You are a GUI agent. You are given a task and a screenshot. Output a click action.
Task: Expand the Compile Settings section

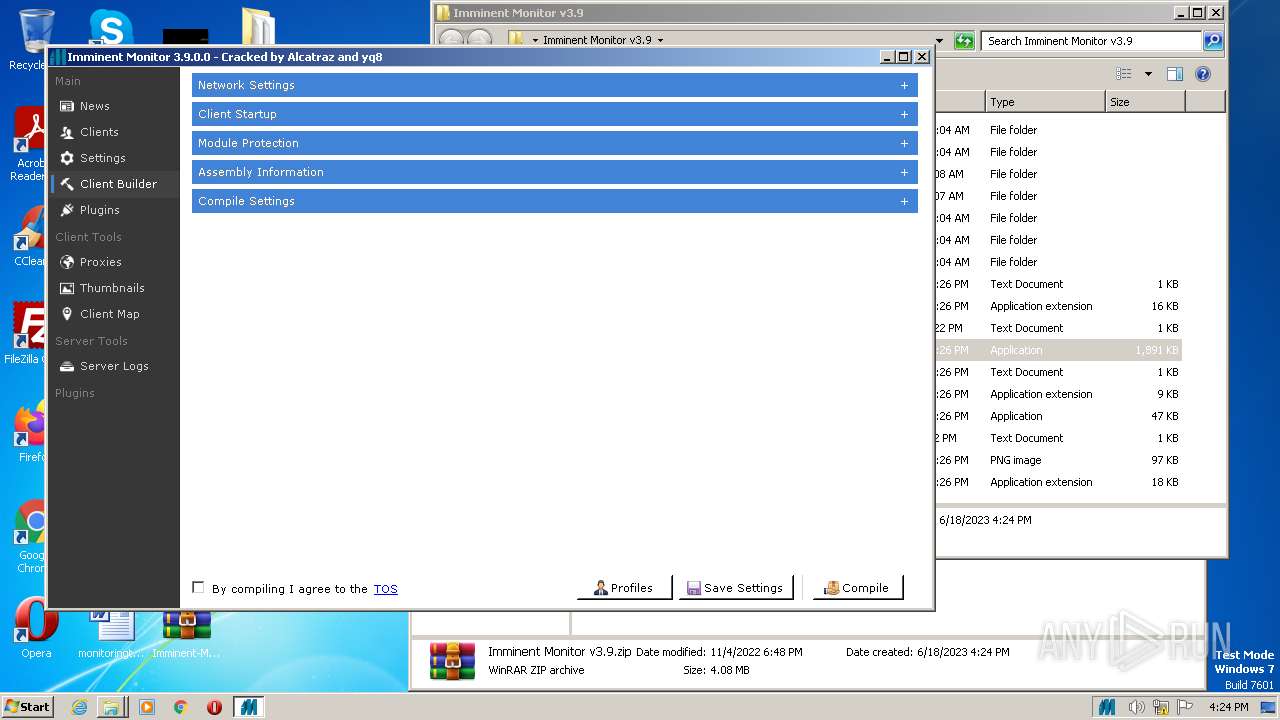554,201
